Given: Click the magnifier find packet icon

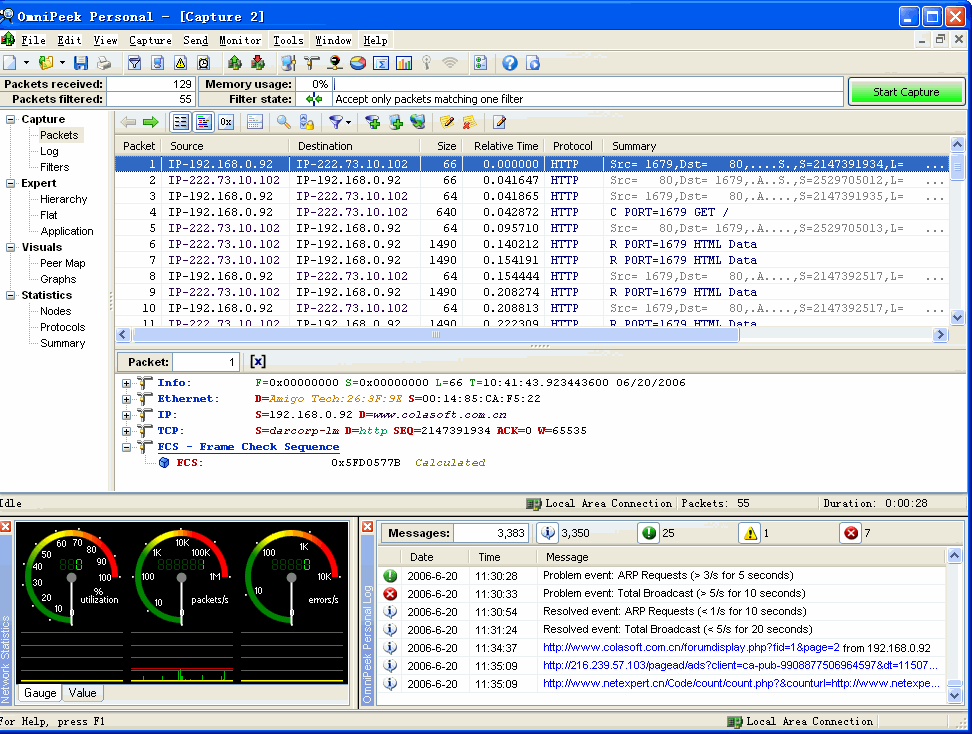Looking at the screenshot, I should tap(284, 122).
